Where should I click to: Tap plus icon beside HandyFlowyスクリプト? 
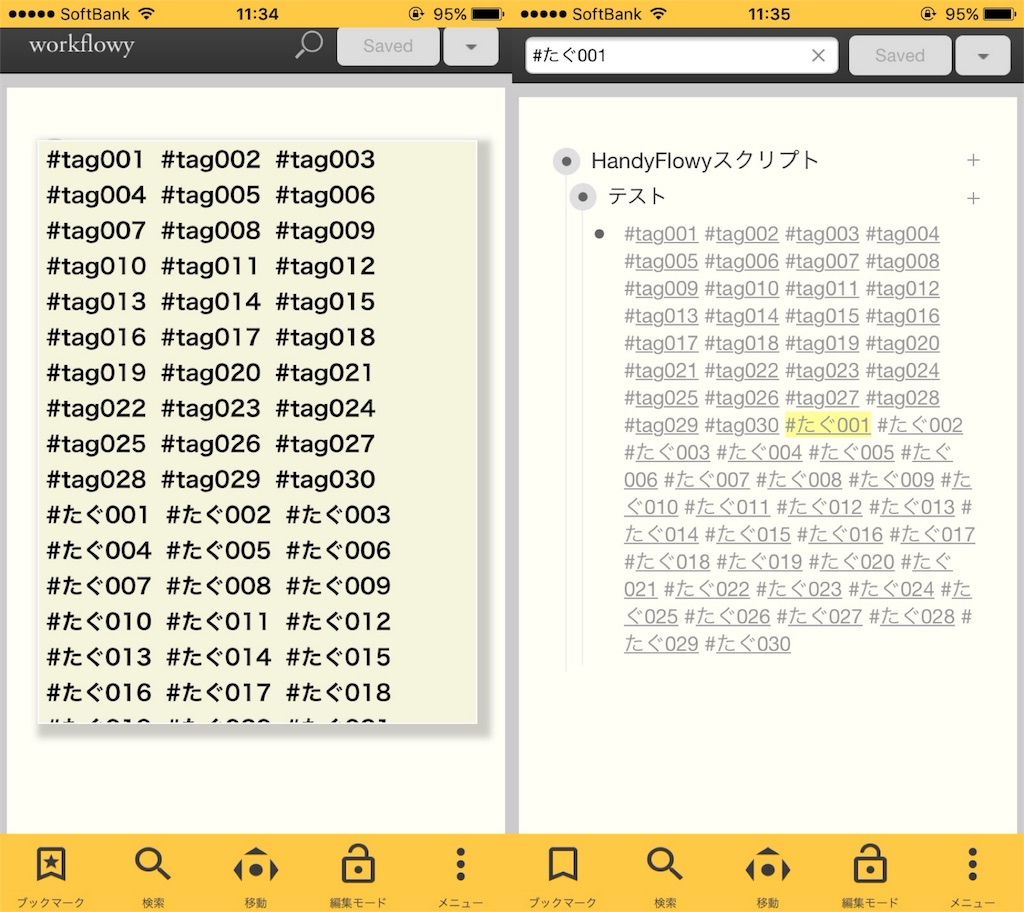973,160
